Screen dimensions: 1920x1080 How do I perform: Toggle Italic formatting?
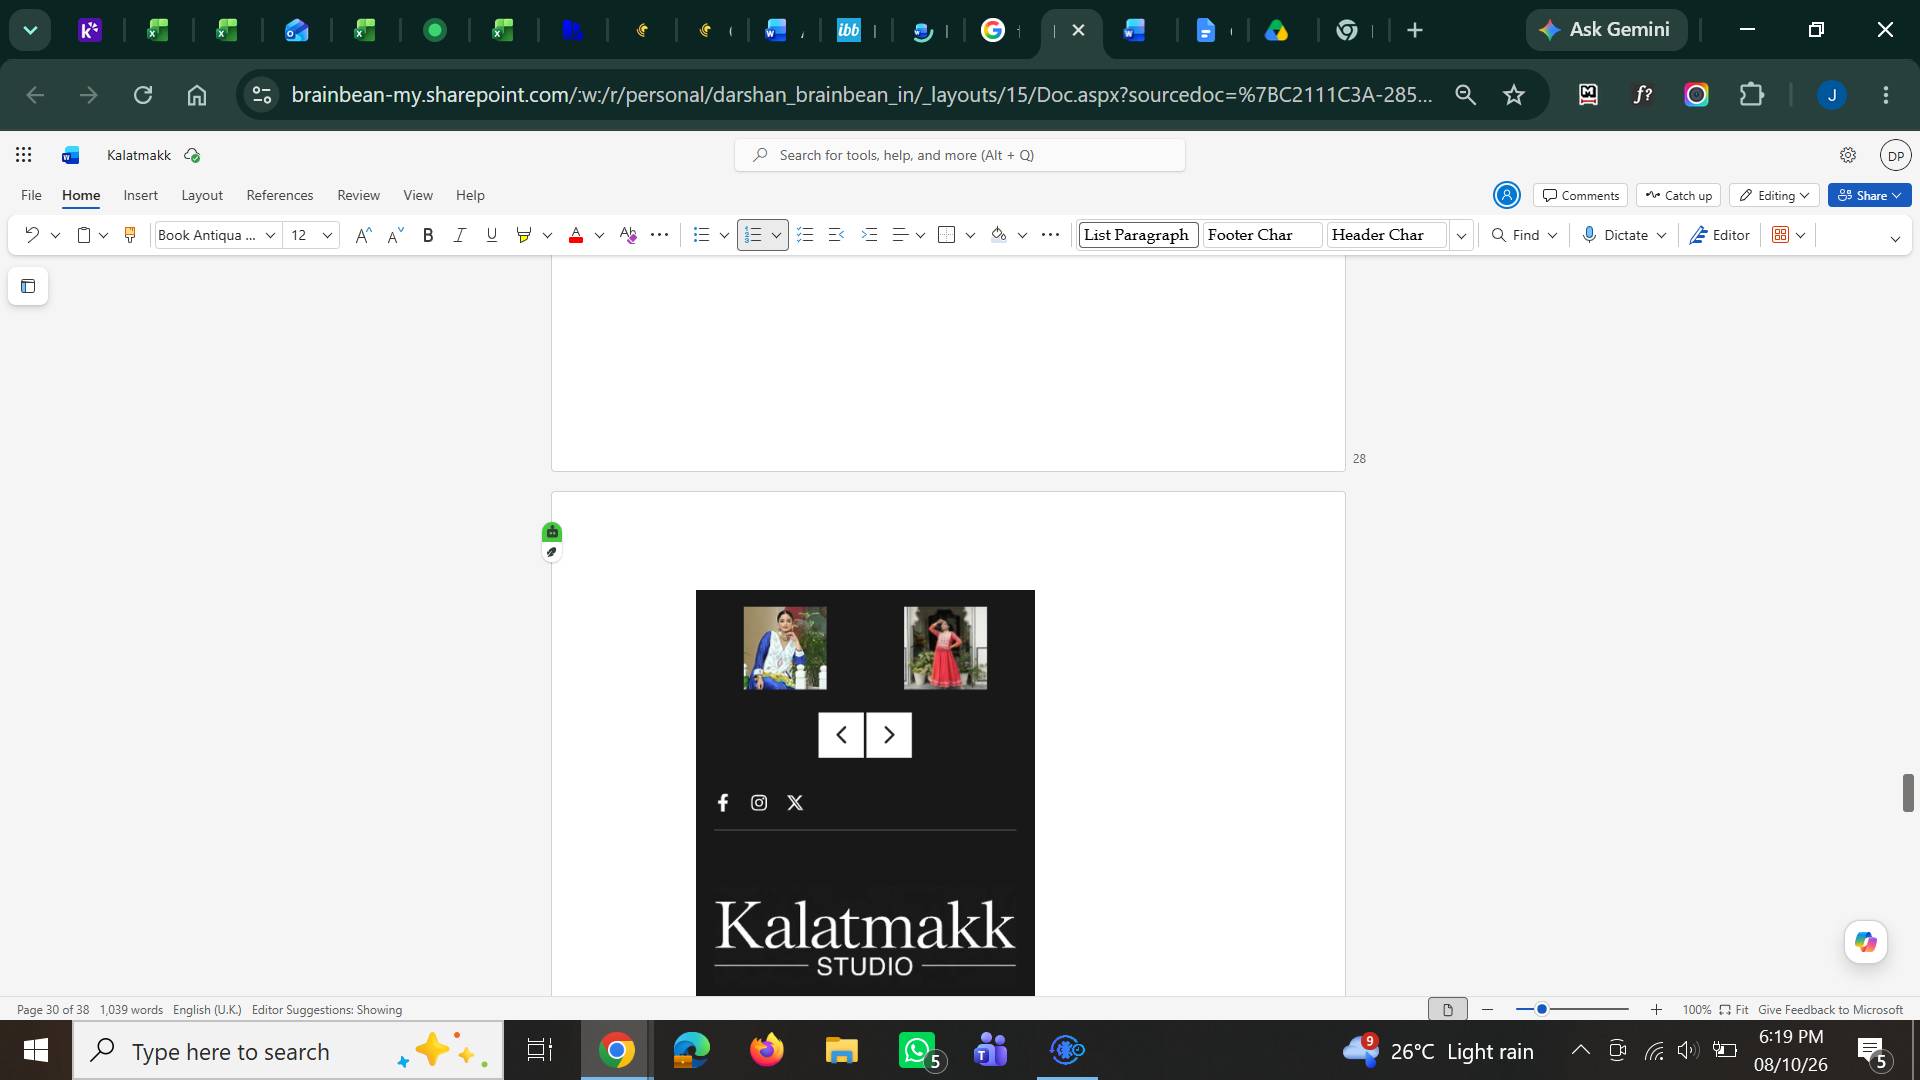[459, 235]
